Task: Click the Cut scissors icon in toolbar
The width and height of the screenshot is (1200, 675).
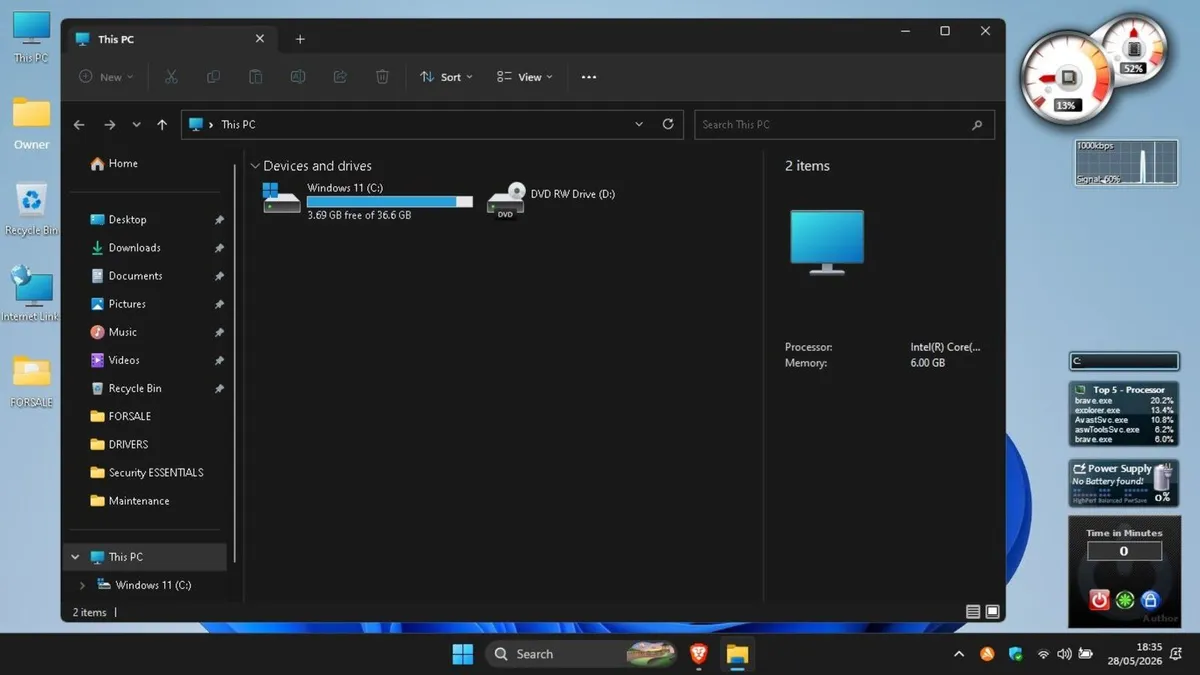Action: [171, 77]
